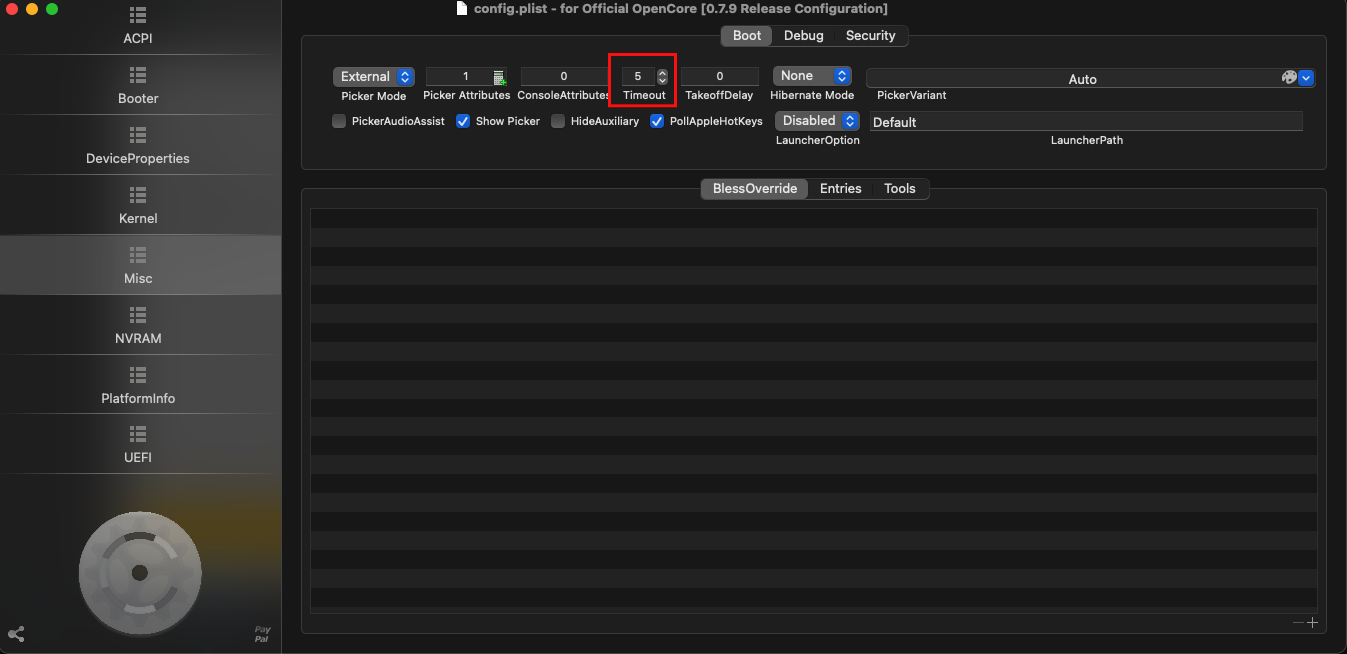Click the plus button to add row
The height and width of the screenshot is (654, 1347).
pyautogui.click(x=1313, y=622)
